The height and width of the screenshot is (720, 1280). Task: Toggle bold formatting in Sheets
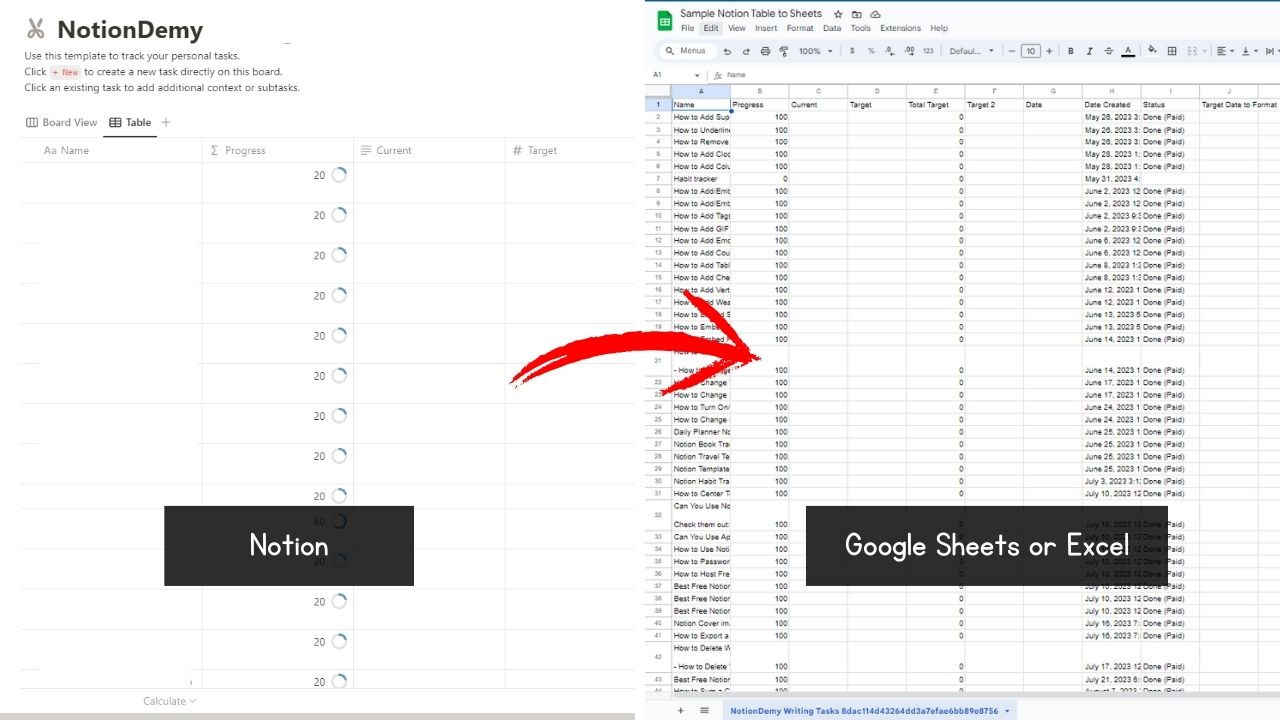click(1070, 50)
